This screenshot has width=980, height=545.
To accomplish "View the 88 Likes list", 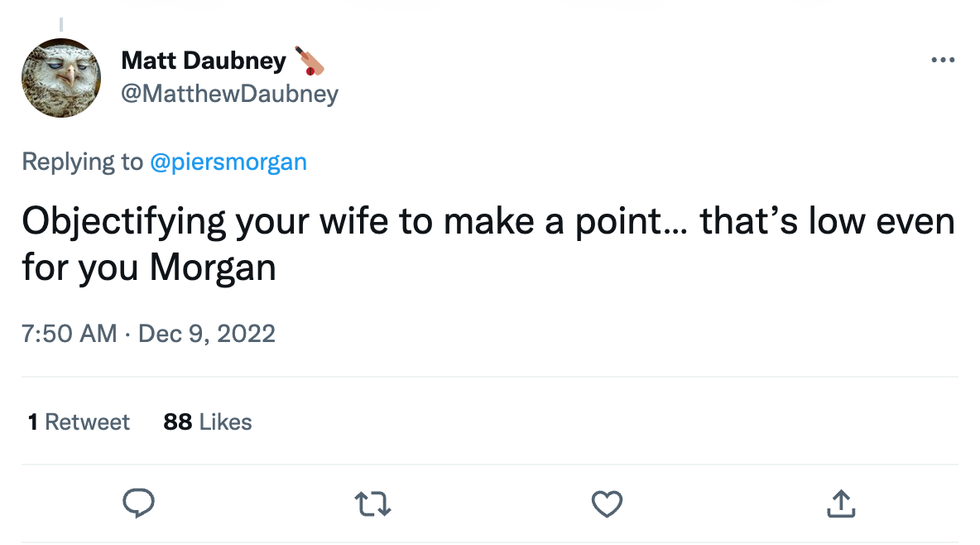I will pos(207,422).
